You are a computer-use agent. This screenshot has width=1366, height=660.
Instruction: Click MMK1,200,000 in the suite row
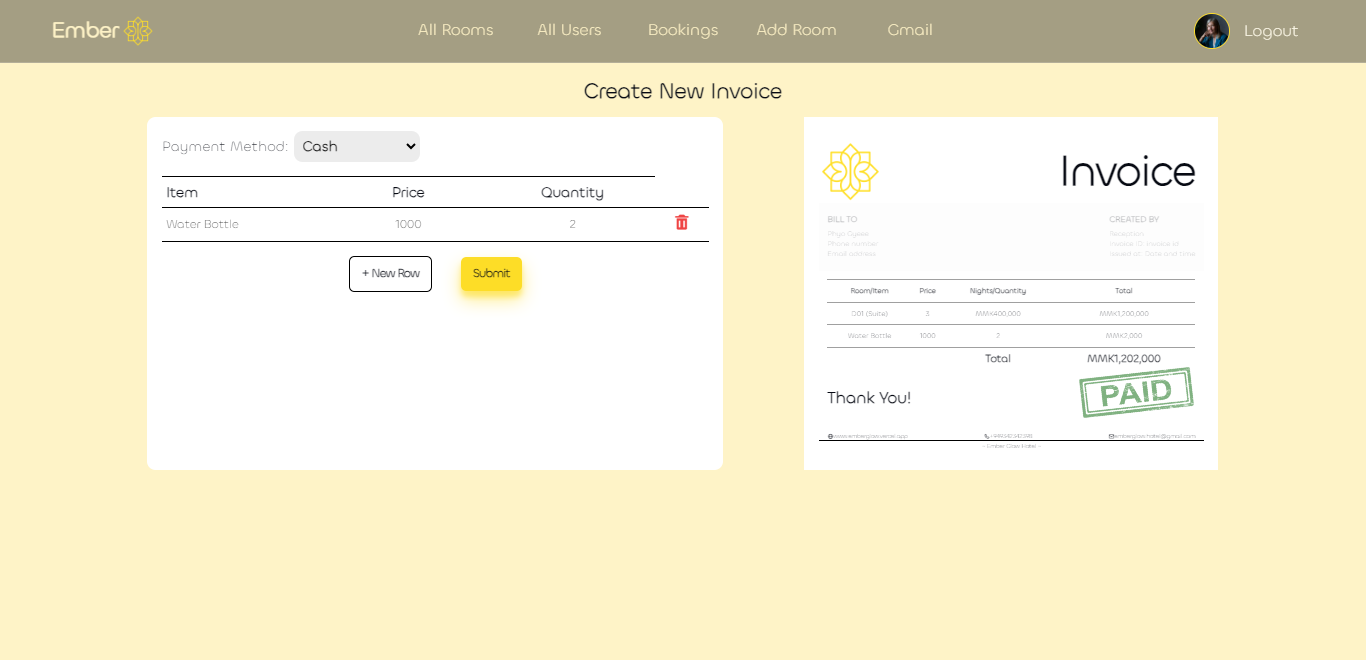point(1124,313)
